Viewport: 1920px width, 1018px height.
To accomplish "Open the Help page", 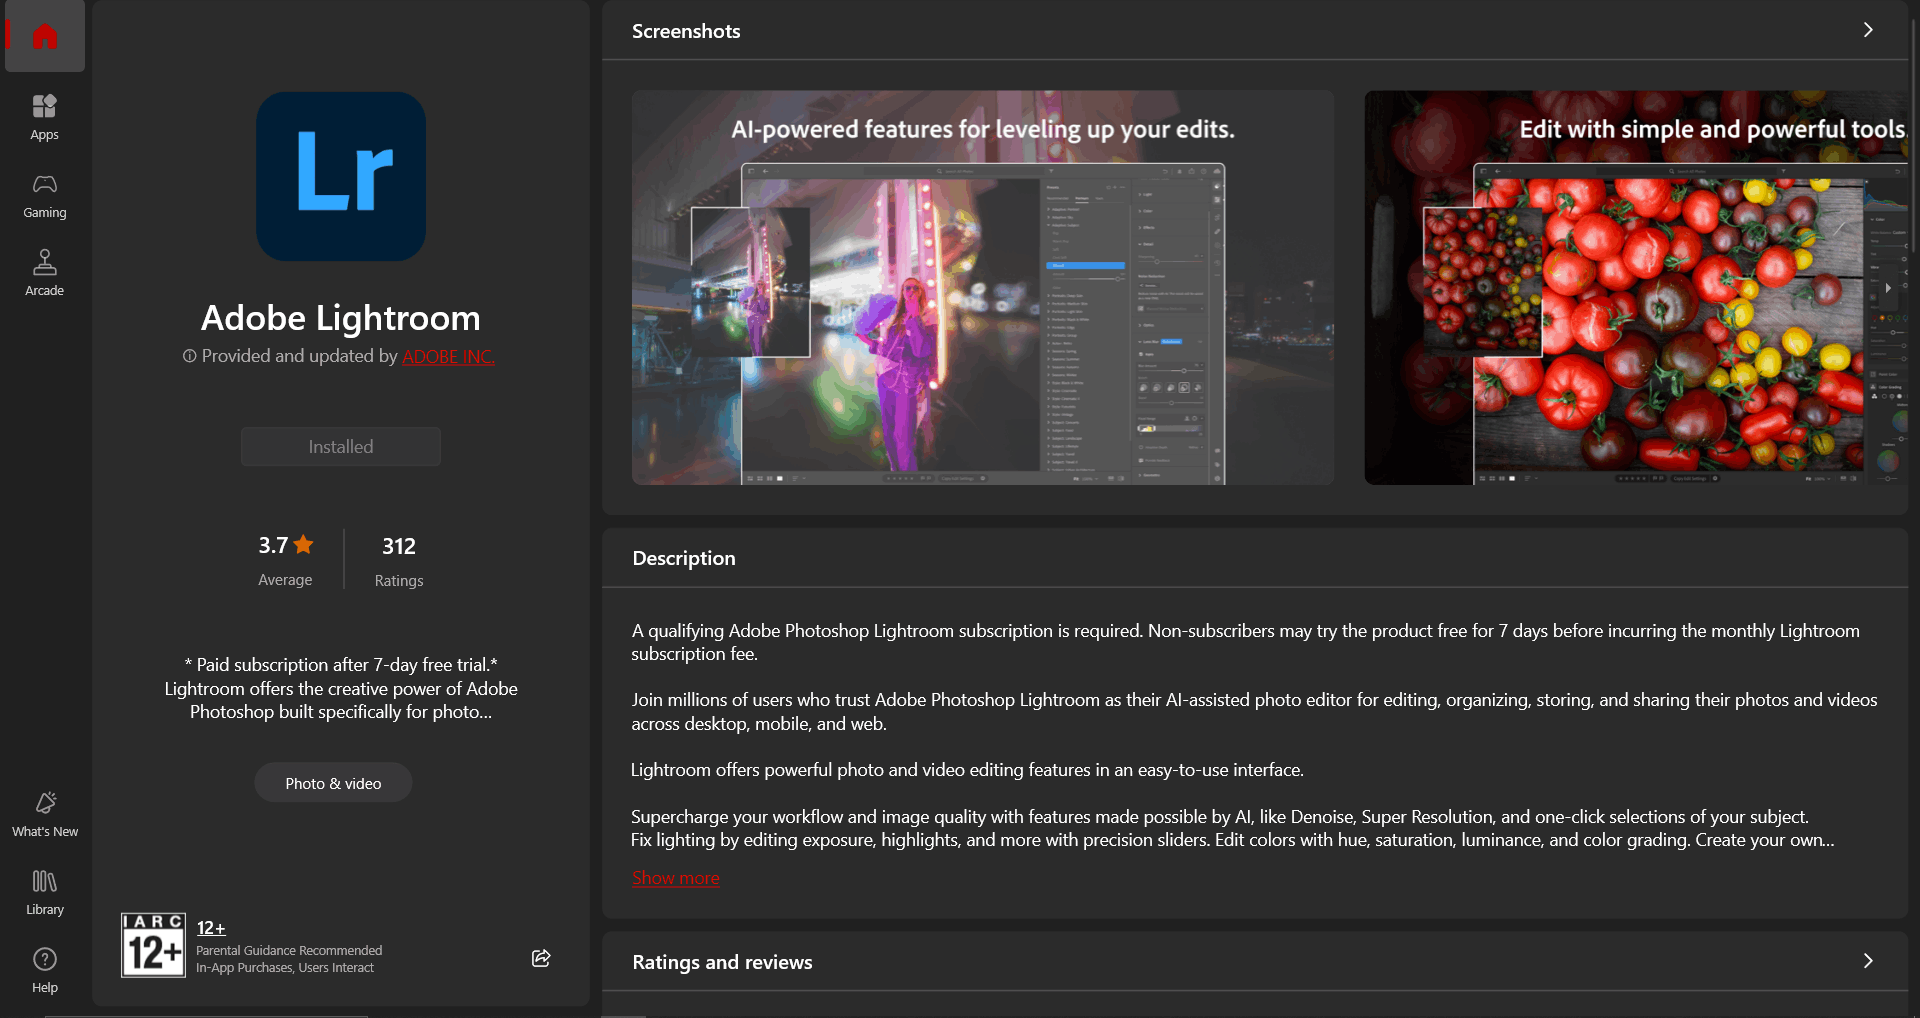I will [x=45, y=970].
